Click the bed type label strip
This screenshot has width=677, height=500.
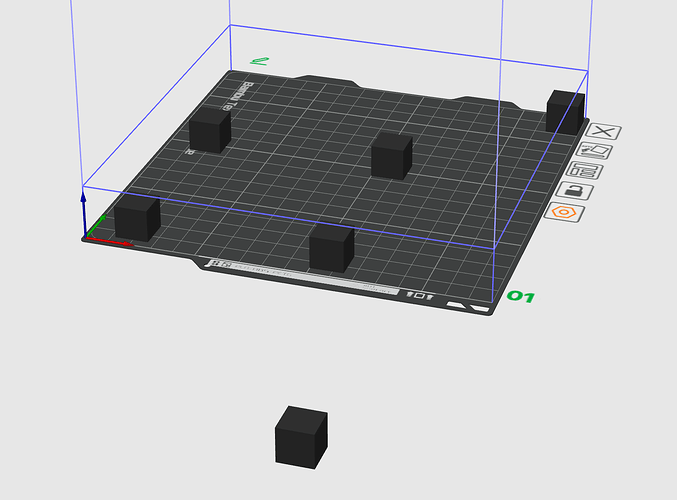point(303,277)
